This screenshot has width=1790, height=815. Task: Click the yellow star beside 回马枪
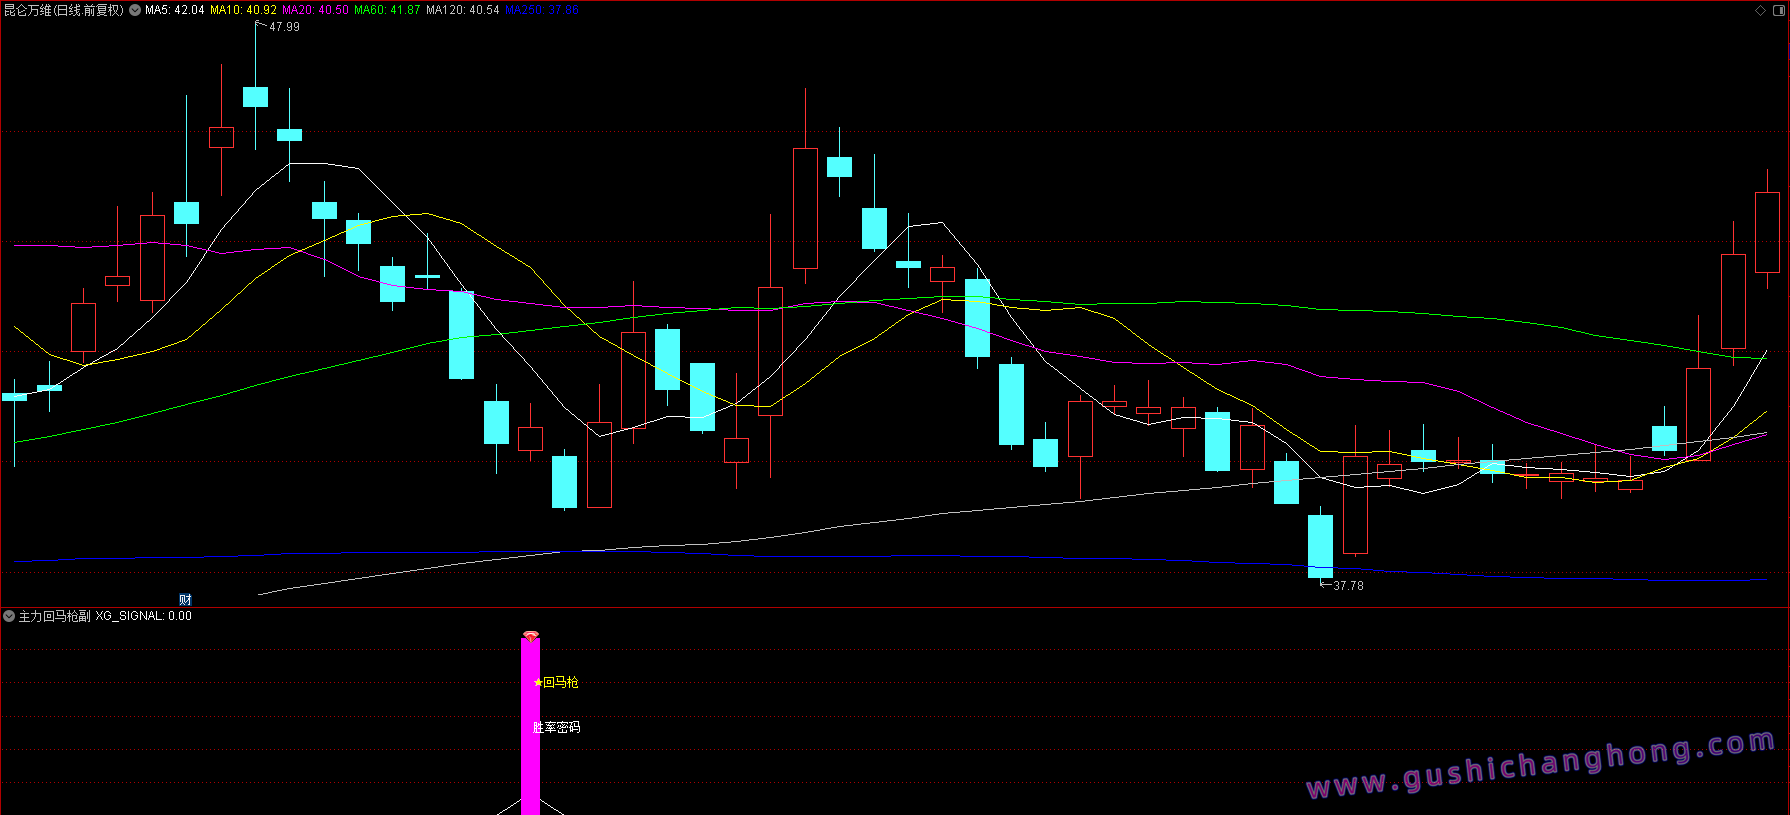point(539,683)
